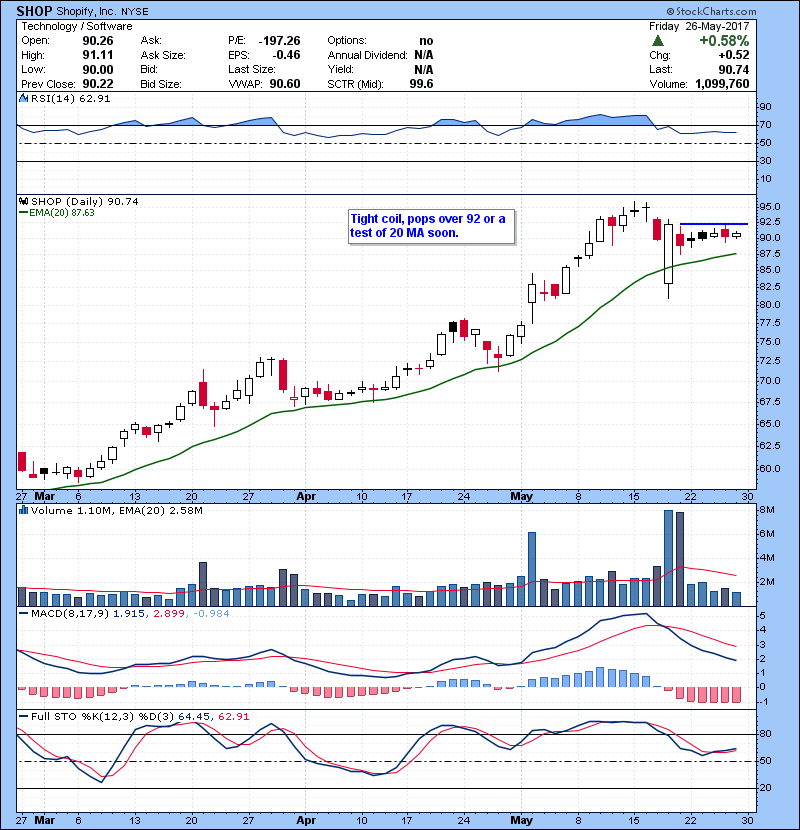Viewport: 800px width, 830px height.
Task: Click the Chg value +0.52
Action: click(x=734, y=55)
